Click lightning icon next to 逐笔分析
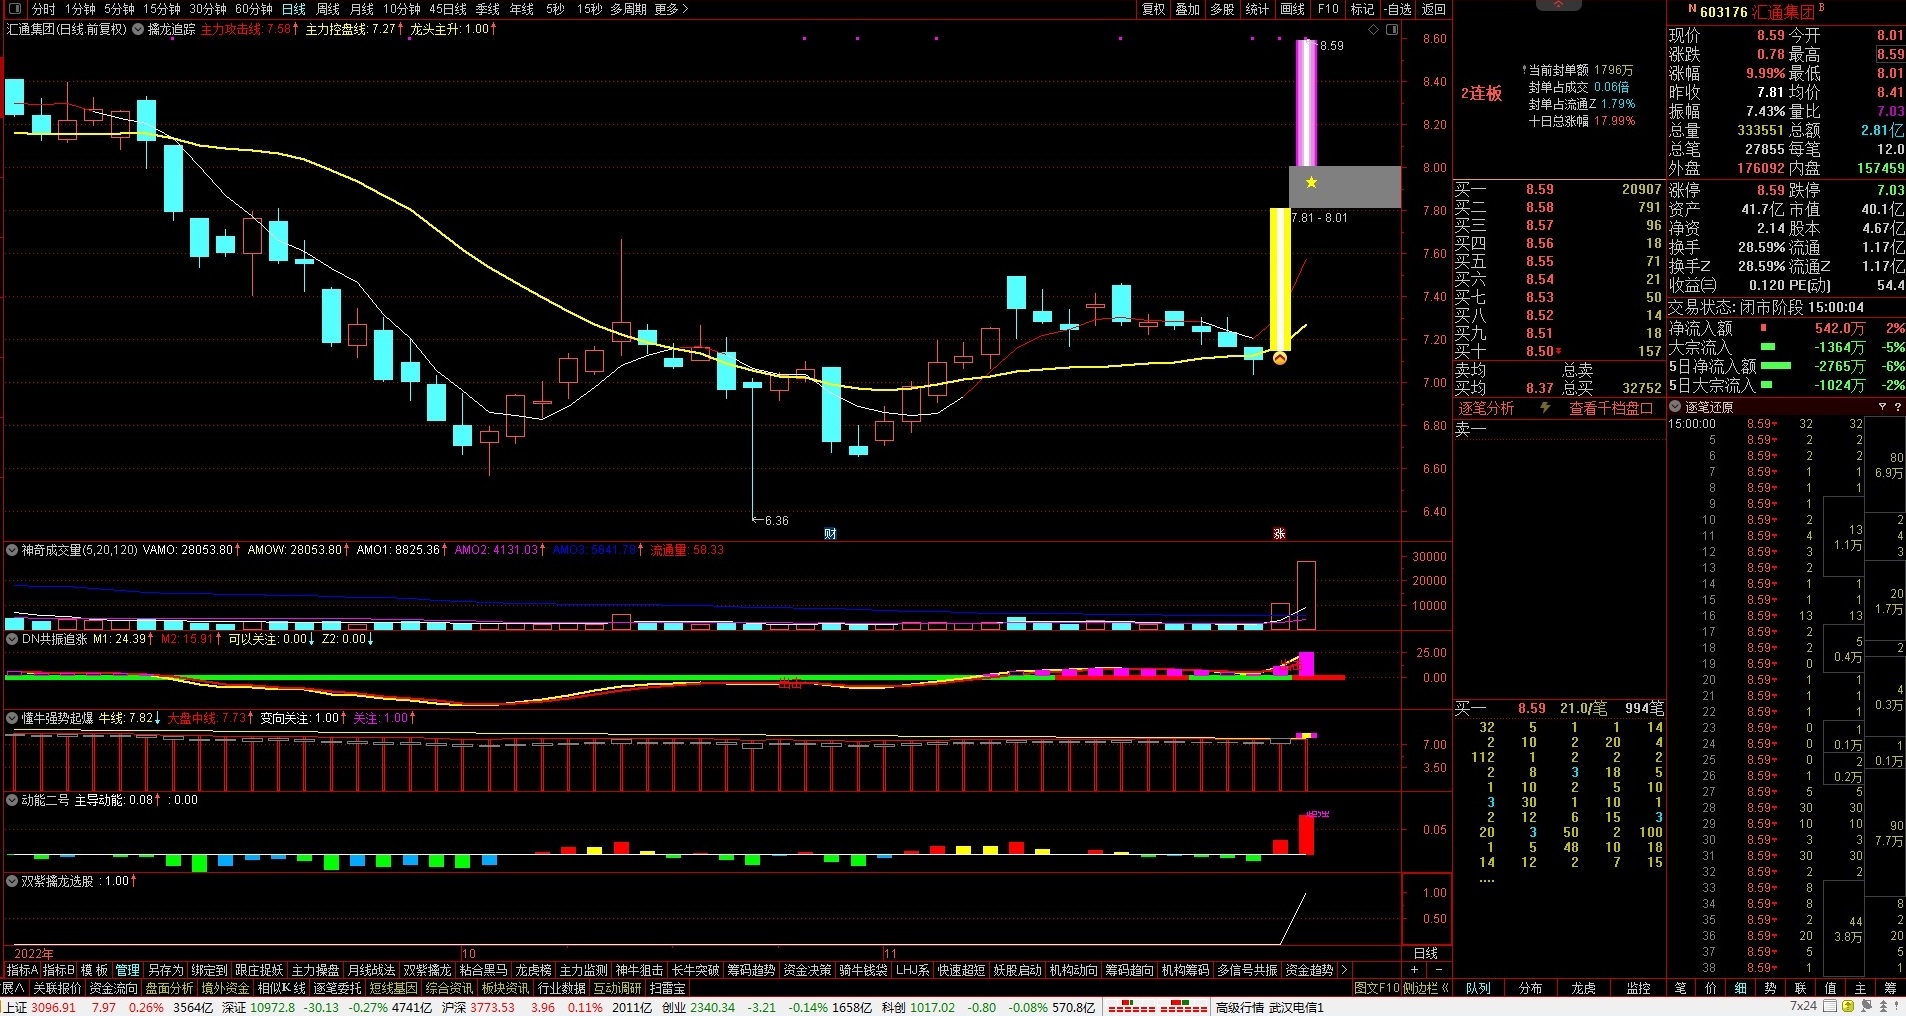Image resolution: width=1906 pixels, height=1016 pixels. click(x=1545, y=408)
